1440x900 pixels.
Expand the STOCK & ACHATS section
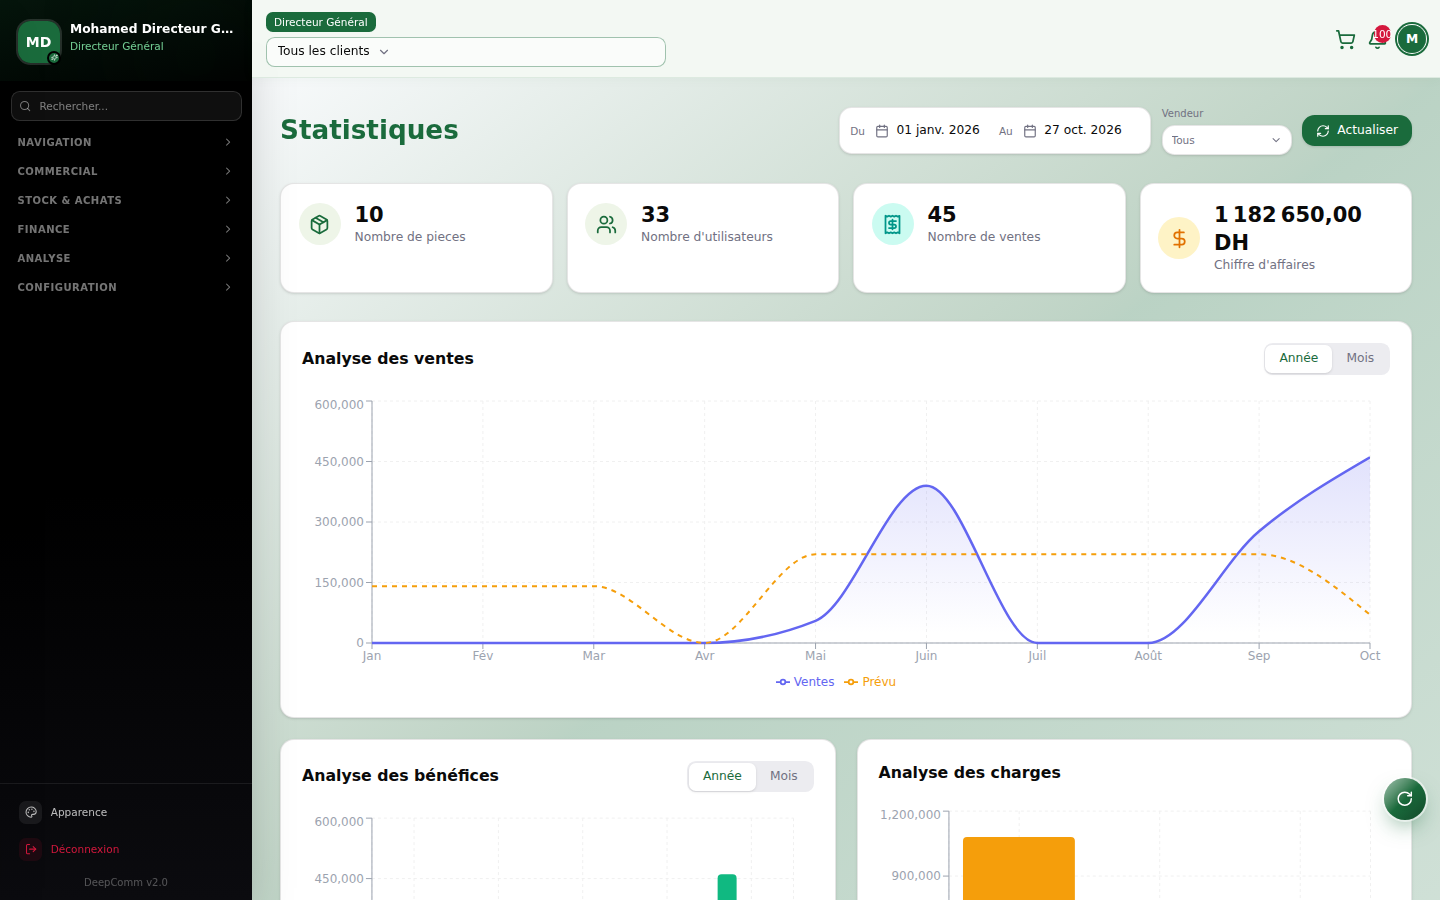[126, 200]
